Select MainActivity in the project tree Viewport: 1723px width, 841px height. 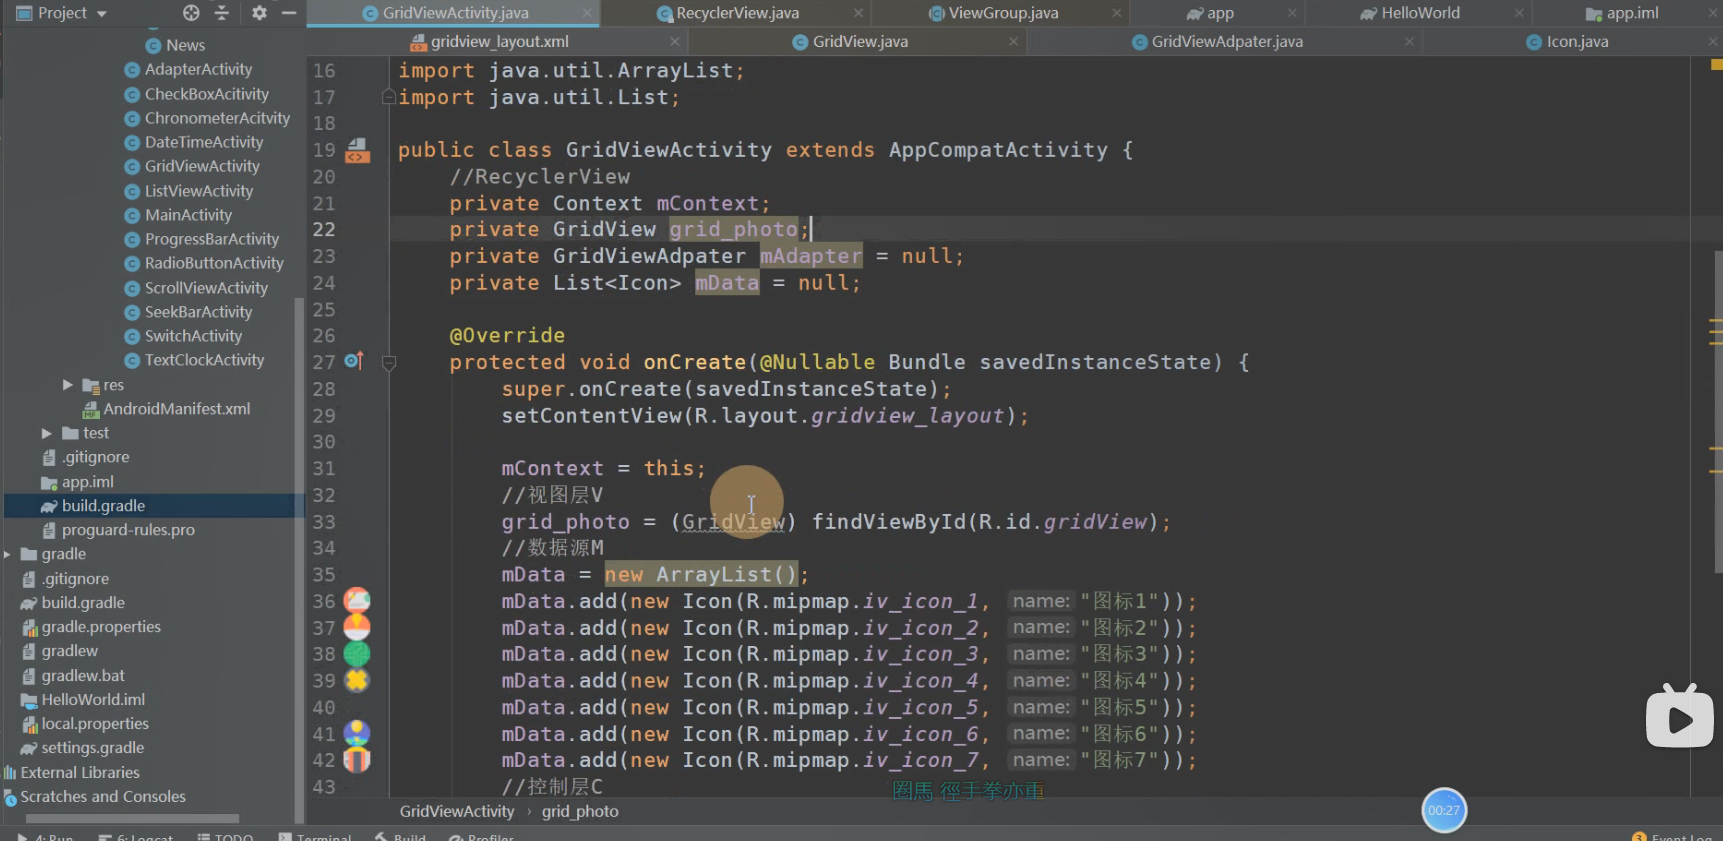(x=188, y=215)
